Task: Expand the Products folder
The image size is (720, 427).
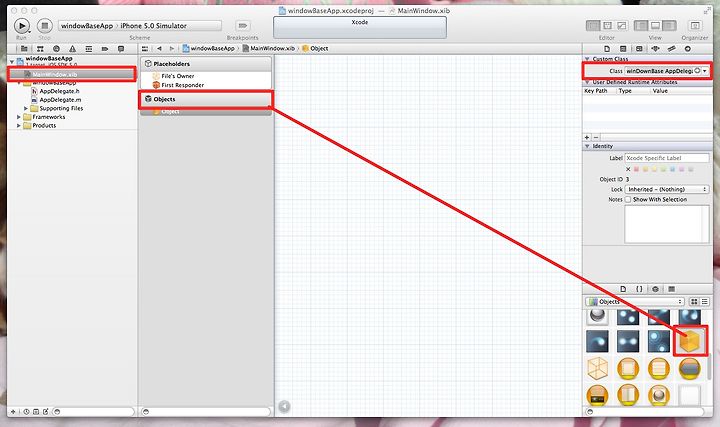Action: (19, 125)
